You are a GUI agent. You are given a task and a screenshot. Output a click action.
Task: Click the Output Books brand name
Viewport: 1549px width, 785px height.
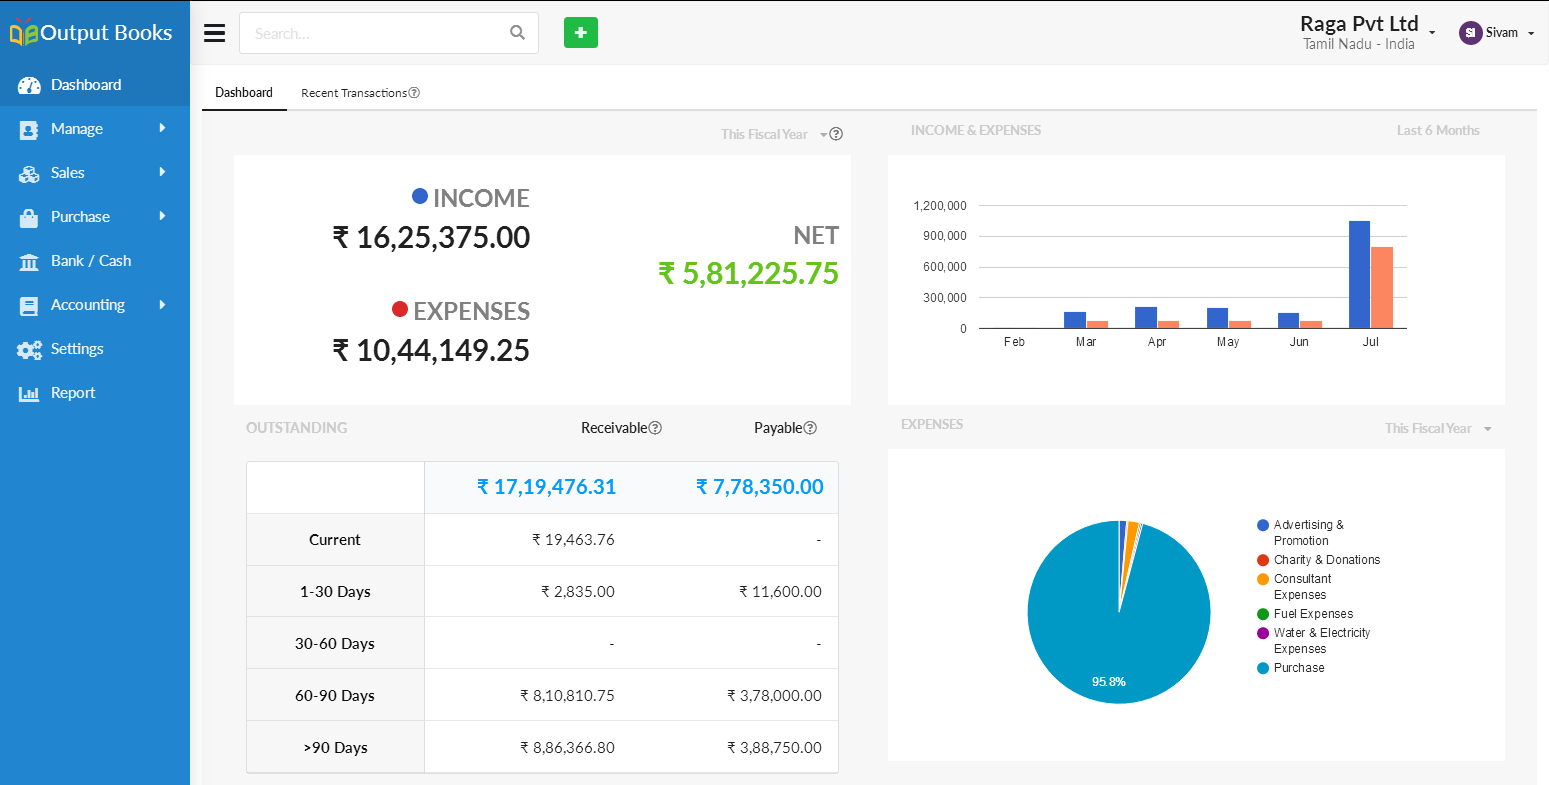pyautogui.click(x=106, y=32)
